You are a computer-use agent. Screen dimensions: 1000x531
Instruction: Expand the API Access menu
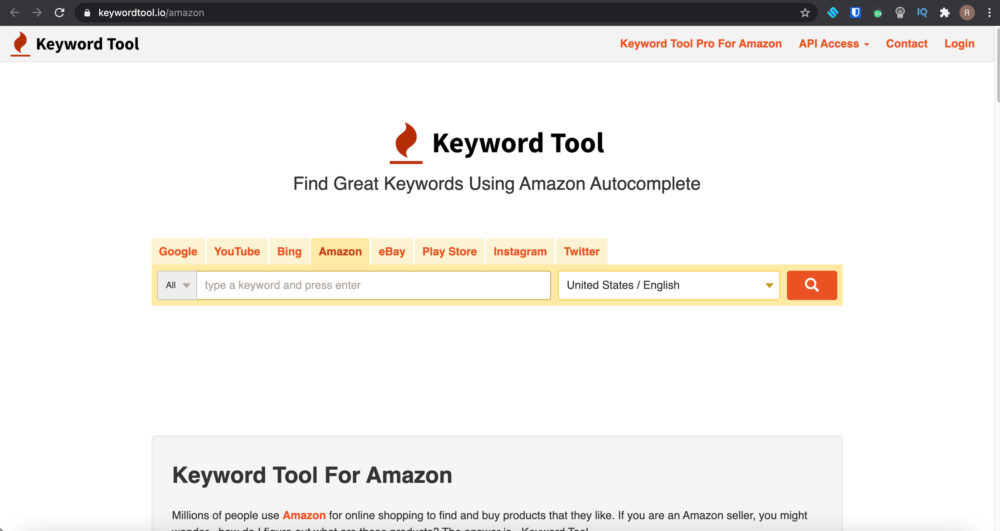834,44
